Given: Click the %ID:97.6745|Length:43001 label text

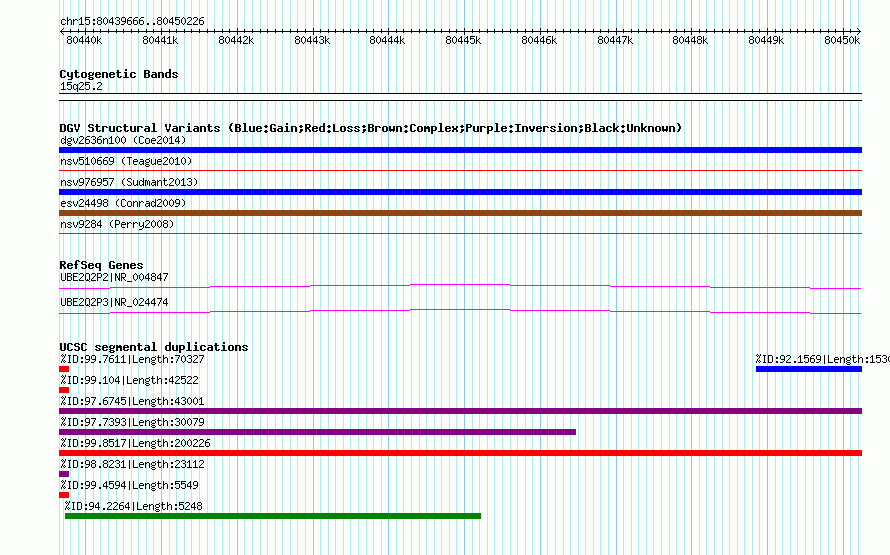Looking at the screenshot, I should pyautogui.click(x=132, y=401).
